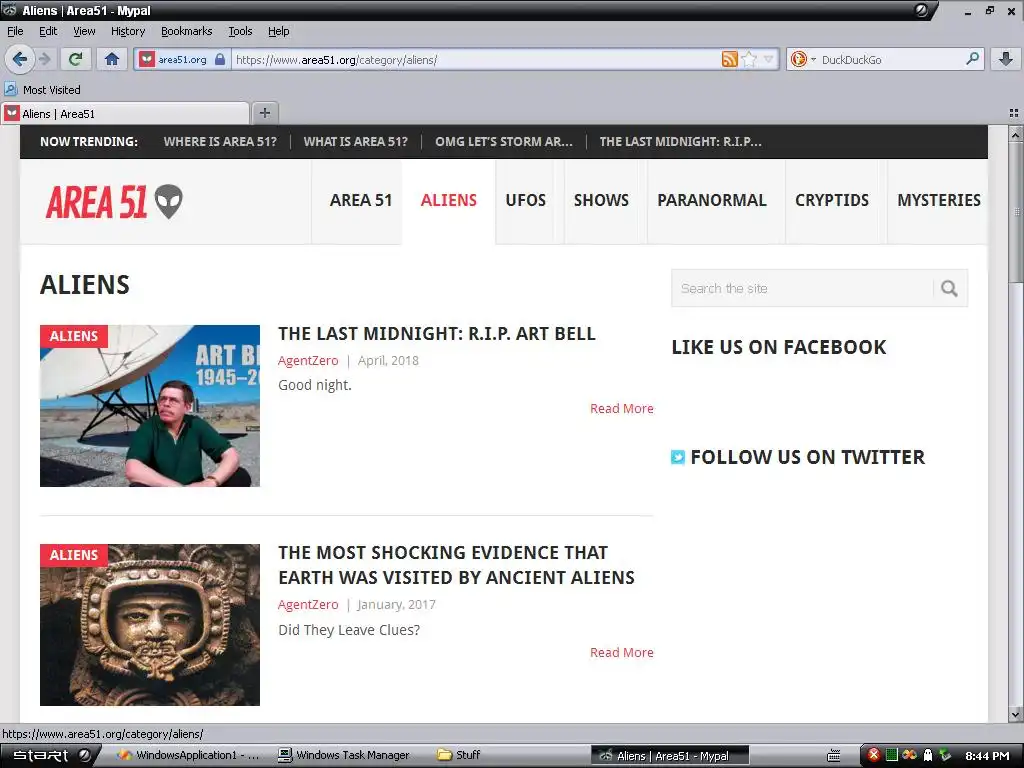Click the page scrollbar up arrow
Viewport: 1024px width, 768px height.
click(x=1016, y=134)
